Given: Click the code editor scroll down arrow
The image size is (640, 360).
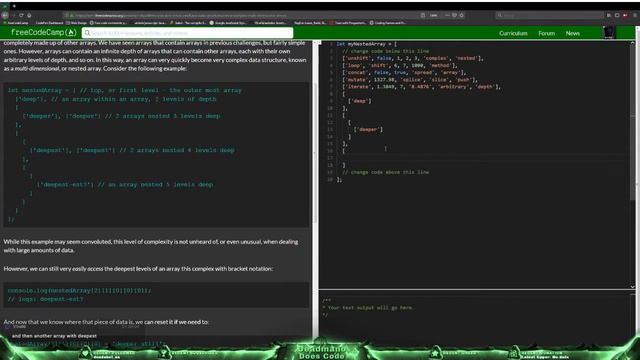Looking at the screenshot, I should (633, 287).
